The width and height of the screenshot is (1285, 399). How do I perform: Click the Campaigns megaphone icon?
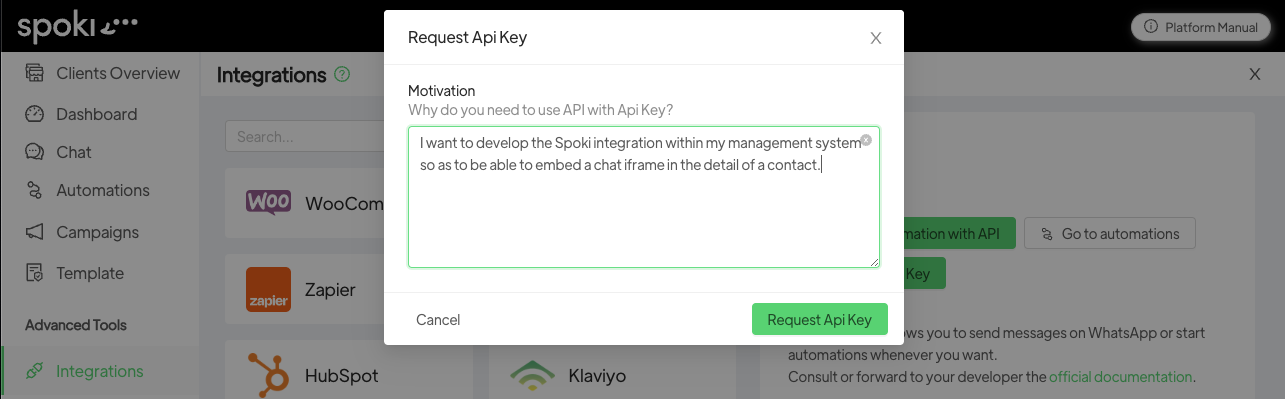point(35,232)
